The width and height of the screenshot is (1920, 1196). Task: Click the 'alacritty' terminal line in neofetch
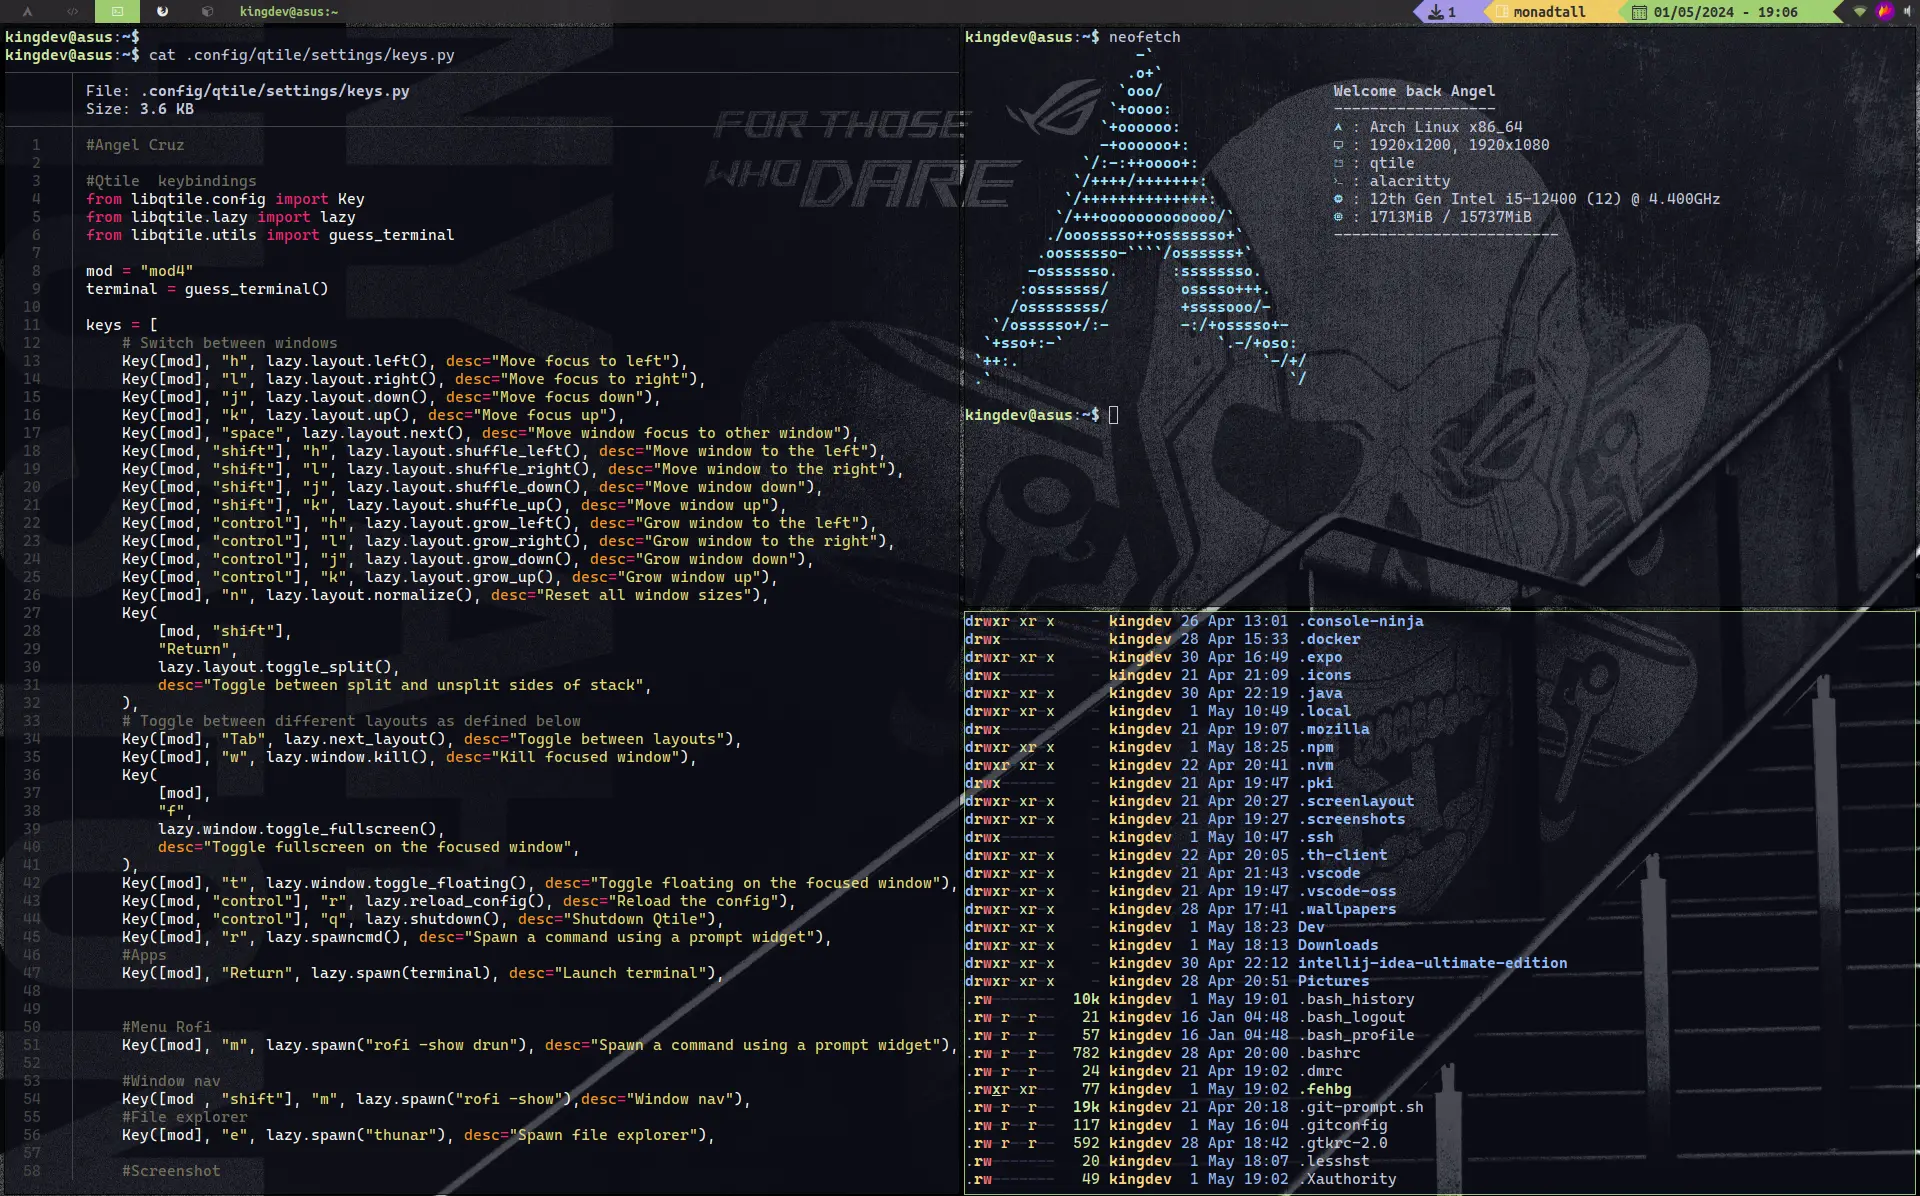[1409, 181]
